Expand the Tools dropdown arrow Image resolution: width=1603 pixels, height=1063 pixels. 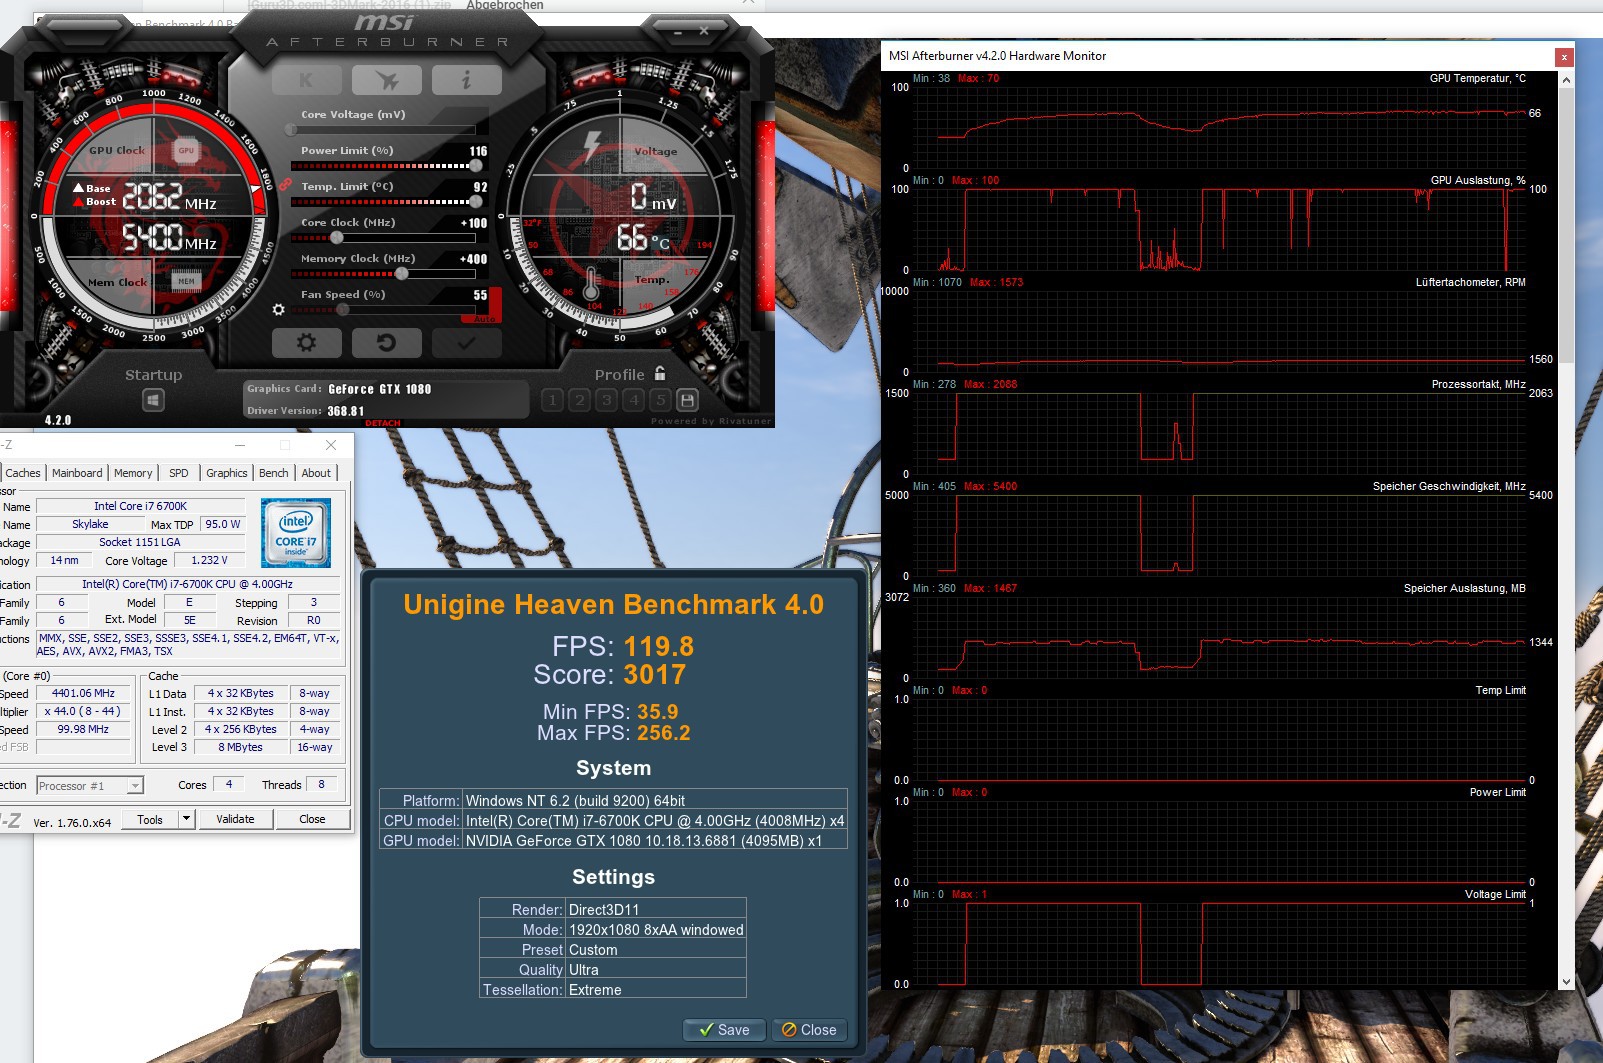(186, 819)
